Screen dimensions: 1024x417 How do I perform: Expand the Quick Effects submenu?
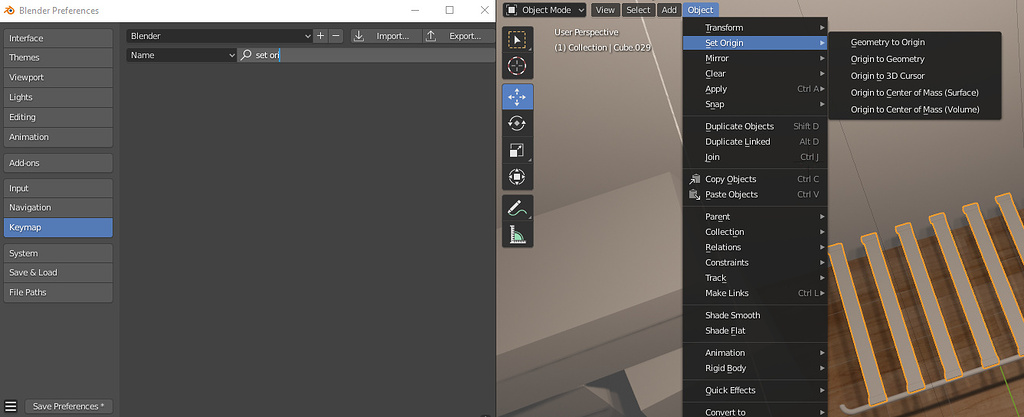[755, 390]
